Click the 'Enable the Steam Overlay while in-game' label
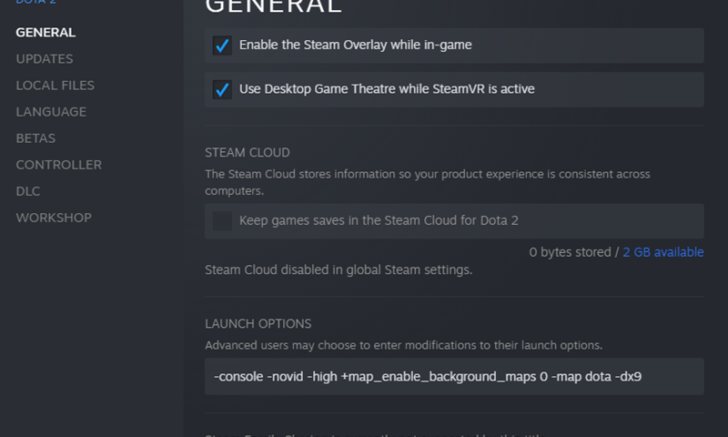Viewport: 728px width, 437px height. [x=355, y=45]
